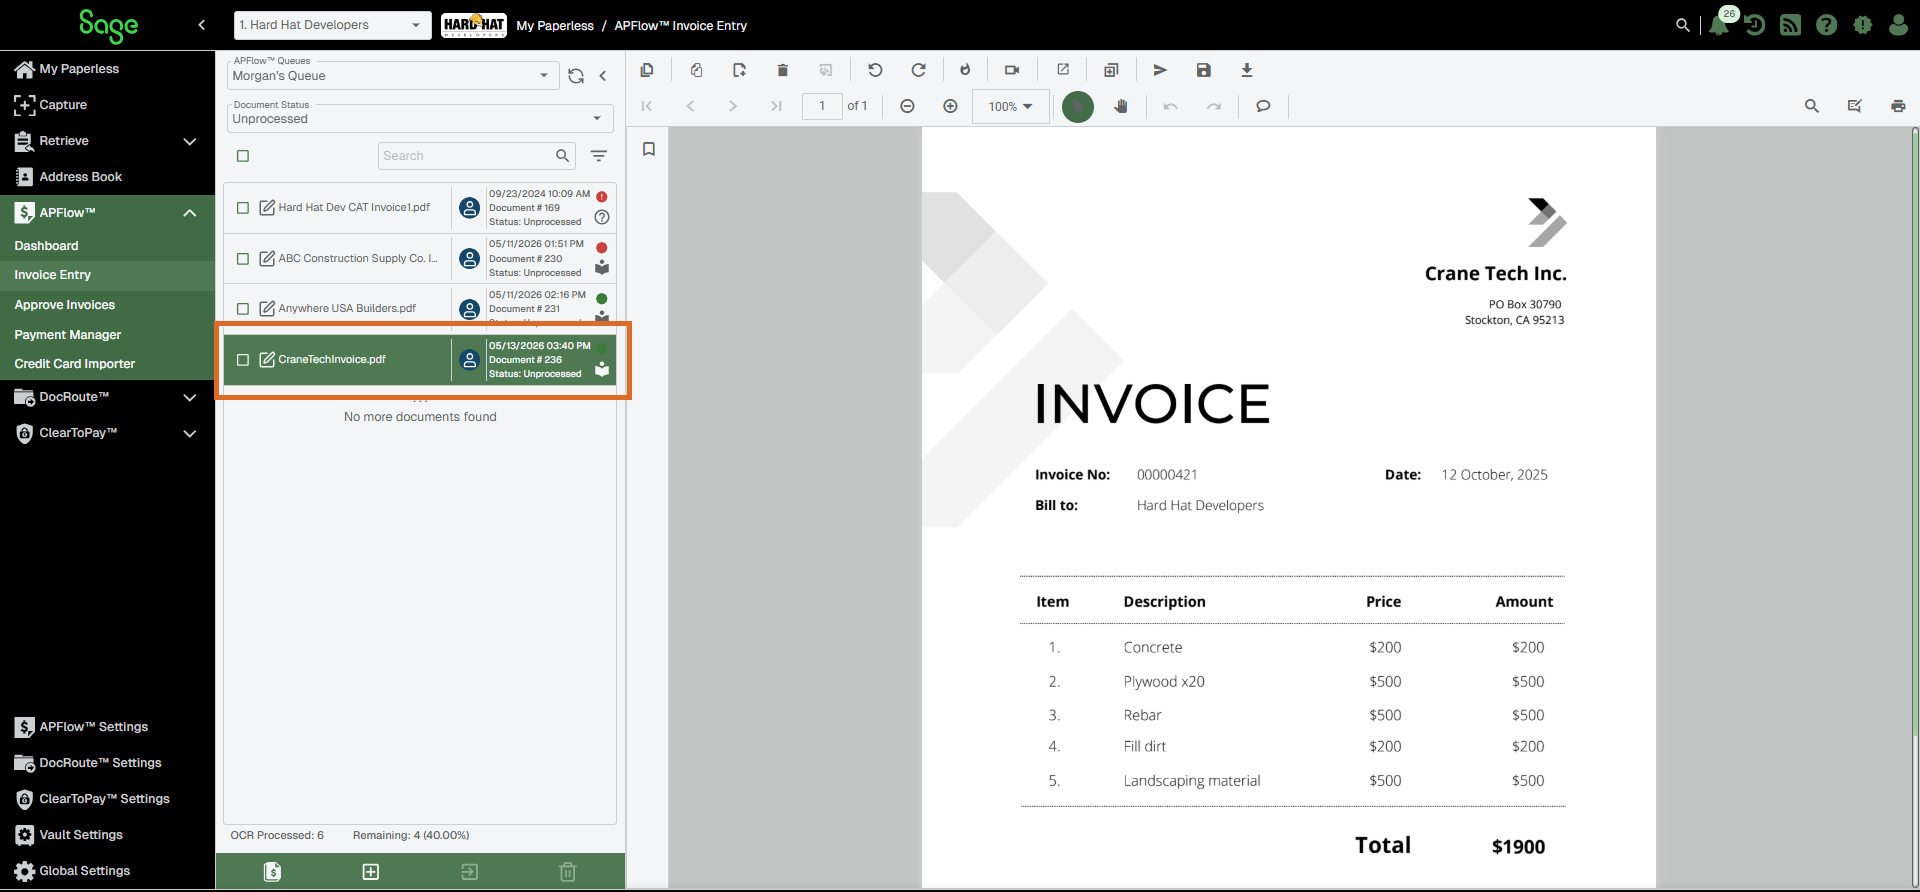
Task: Open Payment Manager
Action: coord(68,335)
